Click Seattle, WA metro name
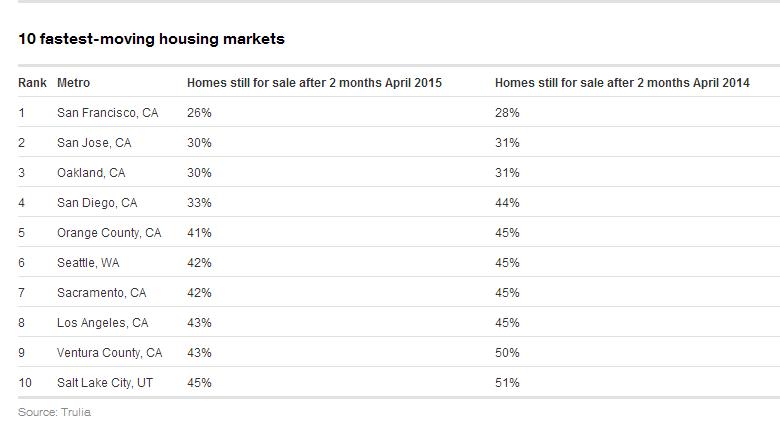 (88, 263)
